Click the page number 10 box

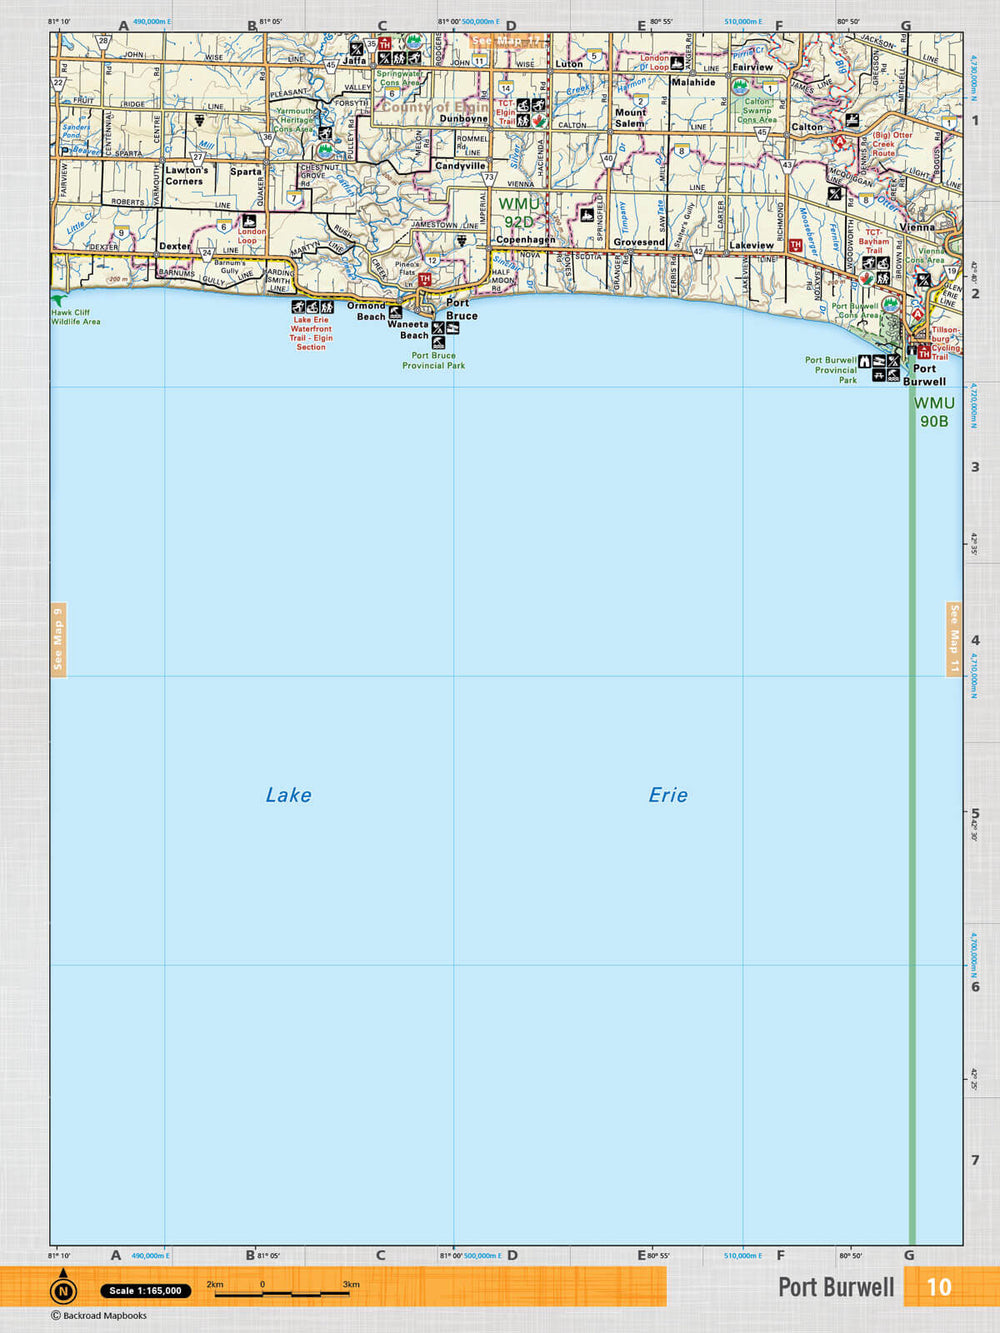click(938, 1287)
